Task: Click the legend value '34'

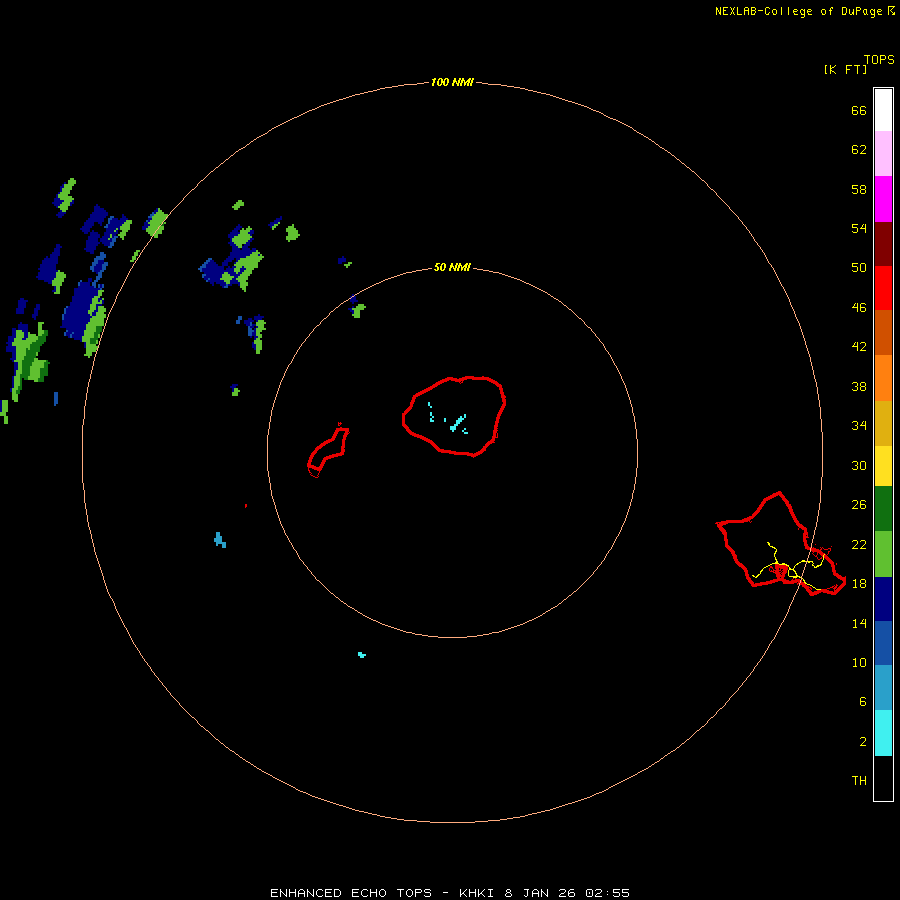Action: point(859,426)
